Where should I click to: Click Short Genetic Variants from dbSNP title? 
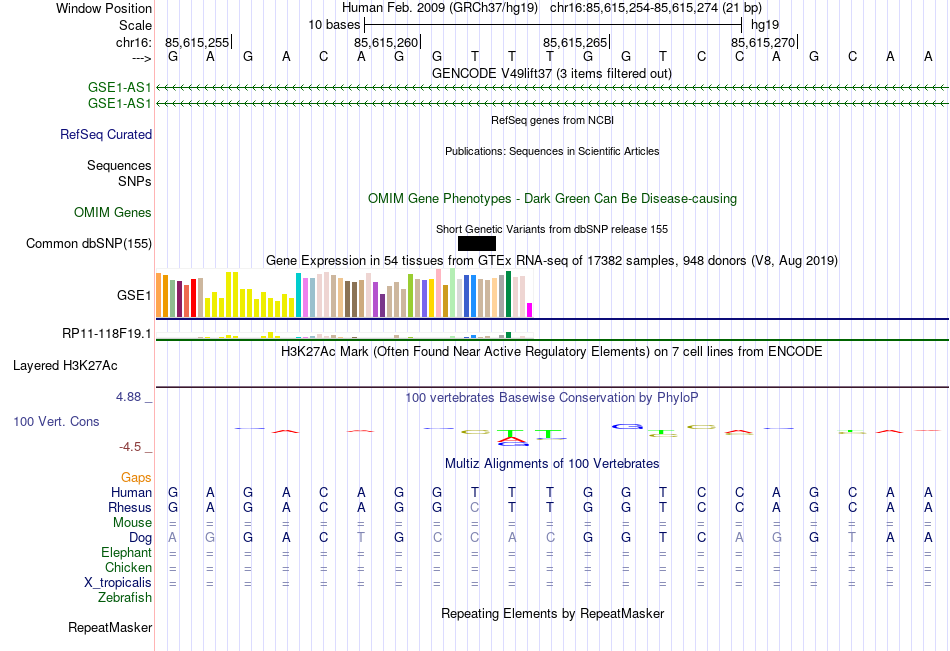(x=552, y=229)
